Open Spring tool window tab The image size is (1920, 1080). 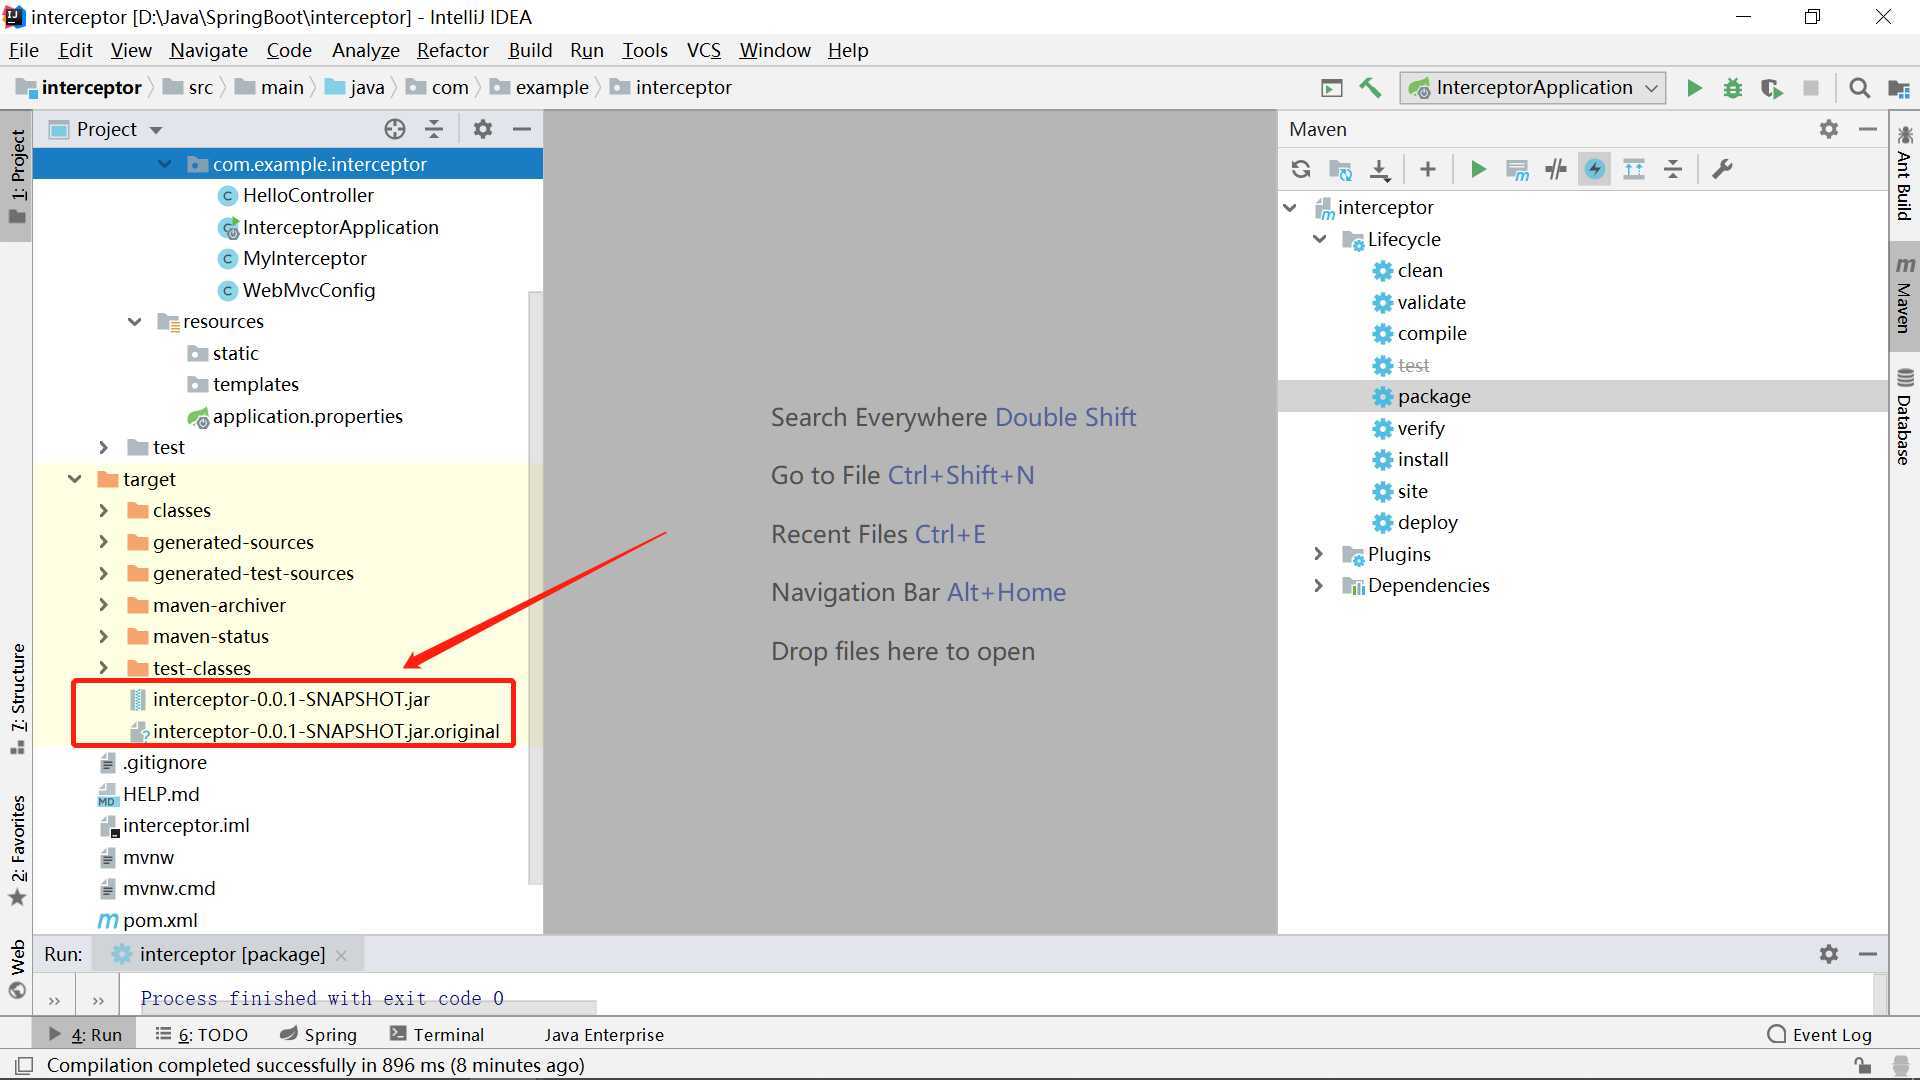pyautogui.click(x=318, y=1034)
